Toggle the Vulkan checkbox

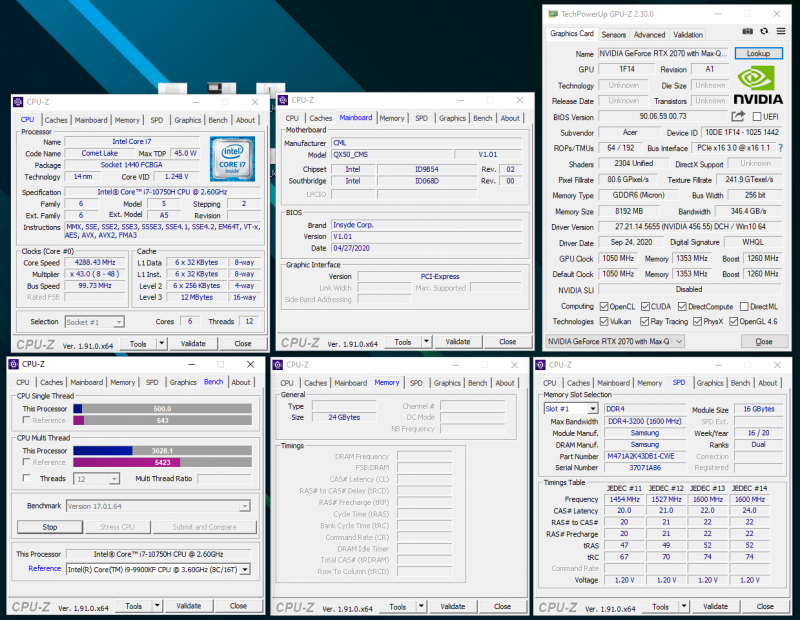604,321
